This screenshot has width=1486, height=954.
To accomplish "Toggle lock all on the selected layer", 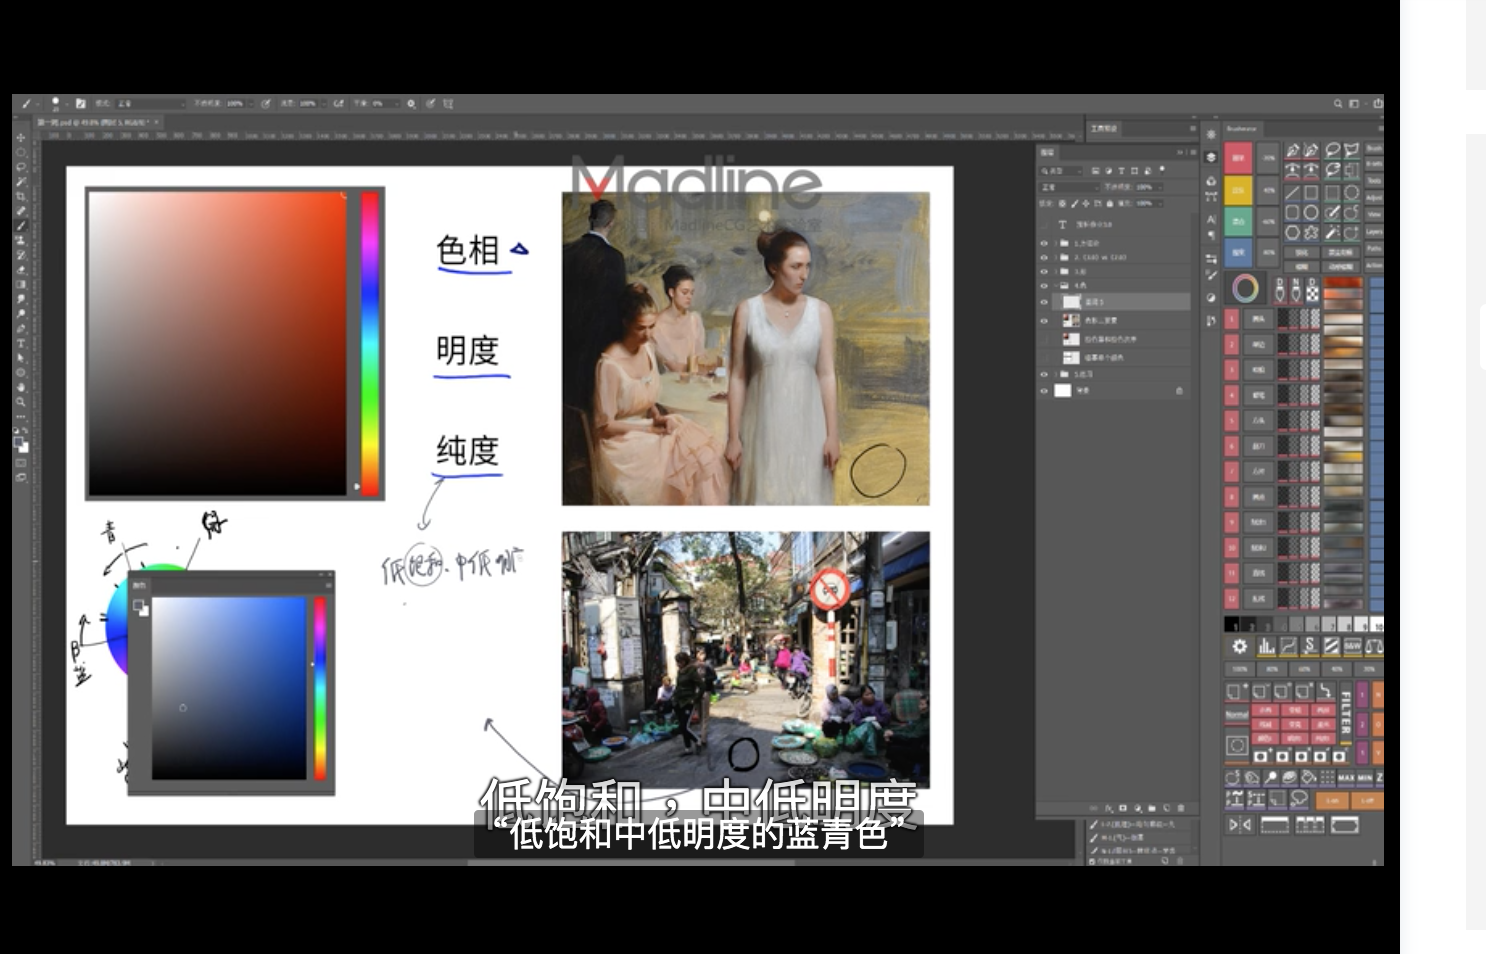I will tap(1110, 204).
